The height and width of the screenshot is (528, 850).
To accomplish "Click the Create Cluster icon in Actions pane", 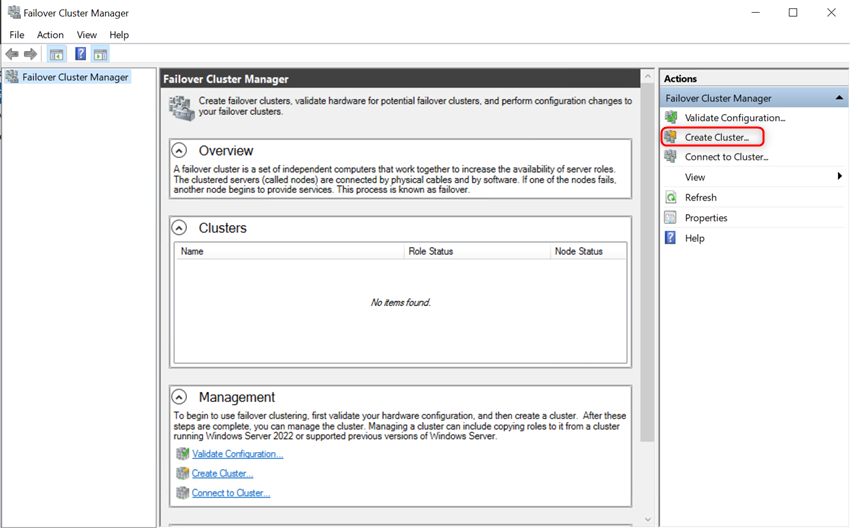I will 671,137.
